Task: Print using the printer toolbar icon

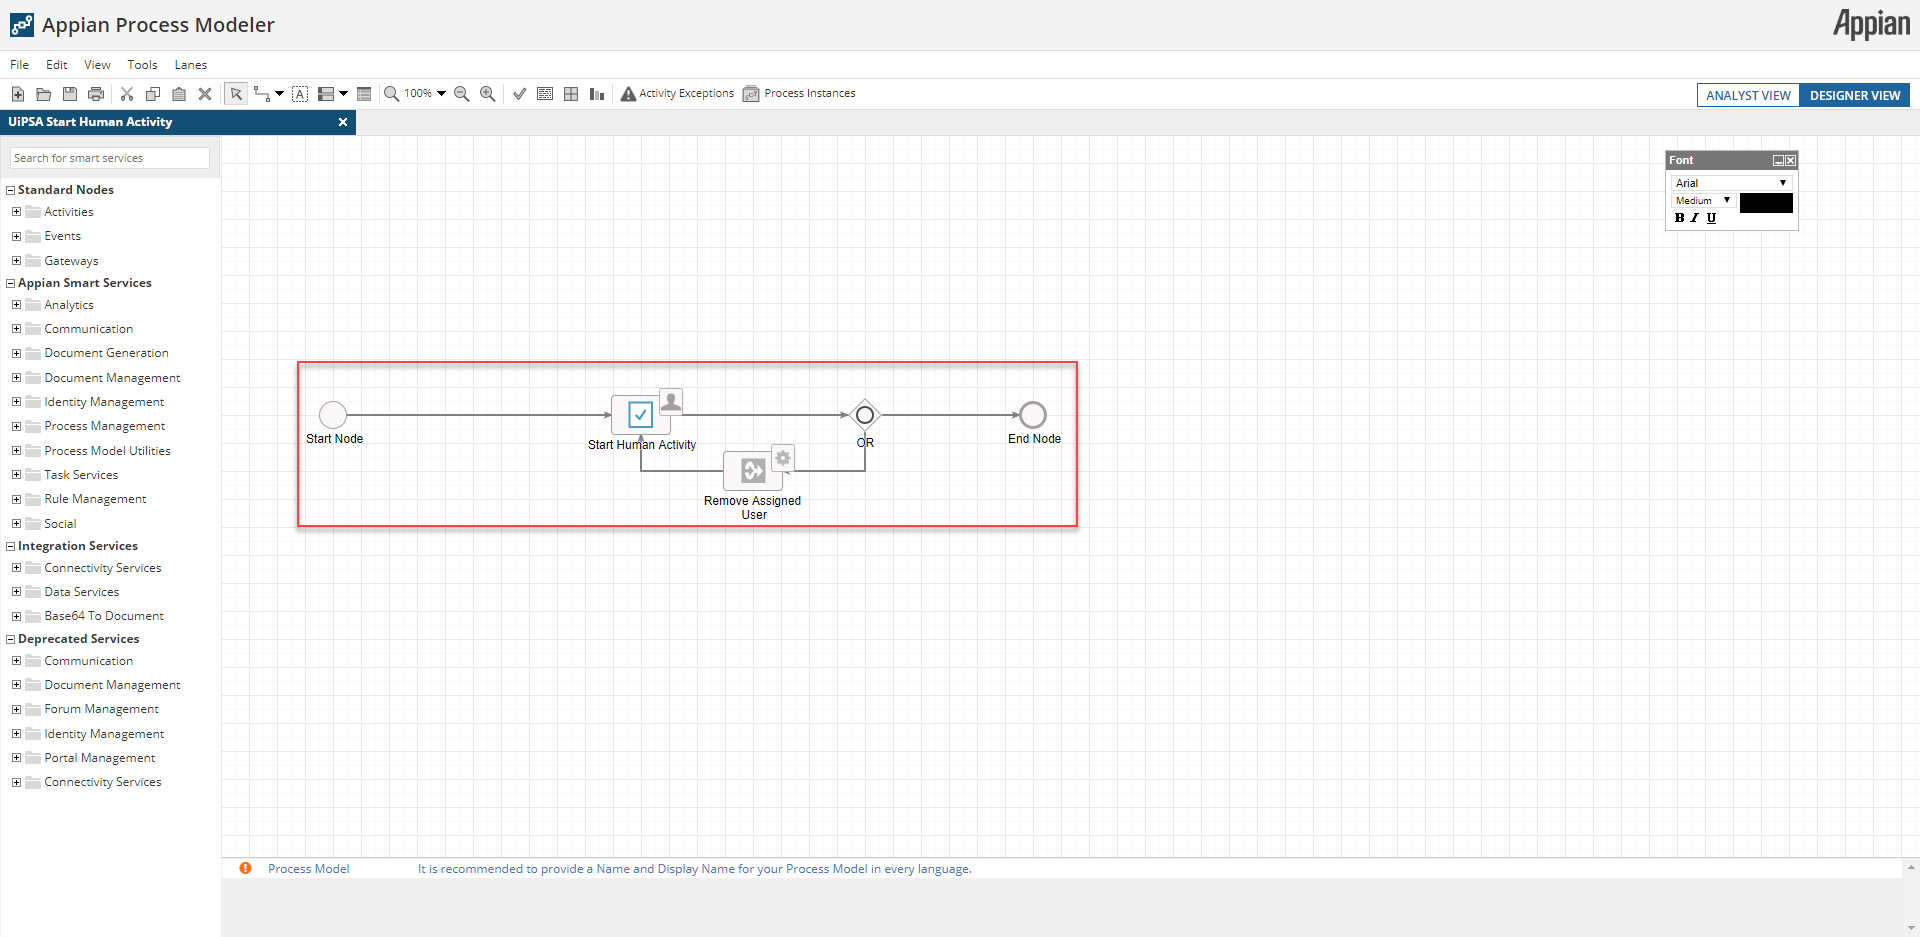Action: pyautogui.click(x=96, y=94)
